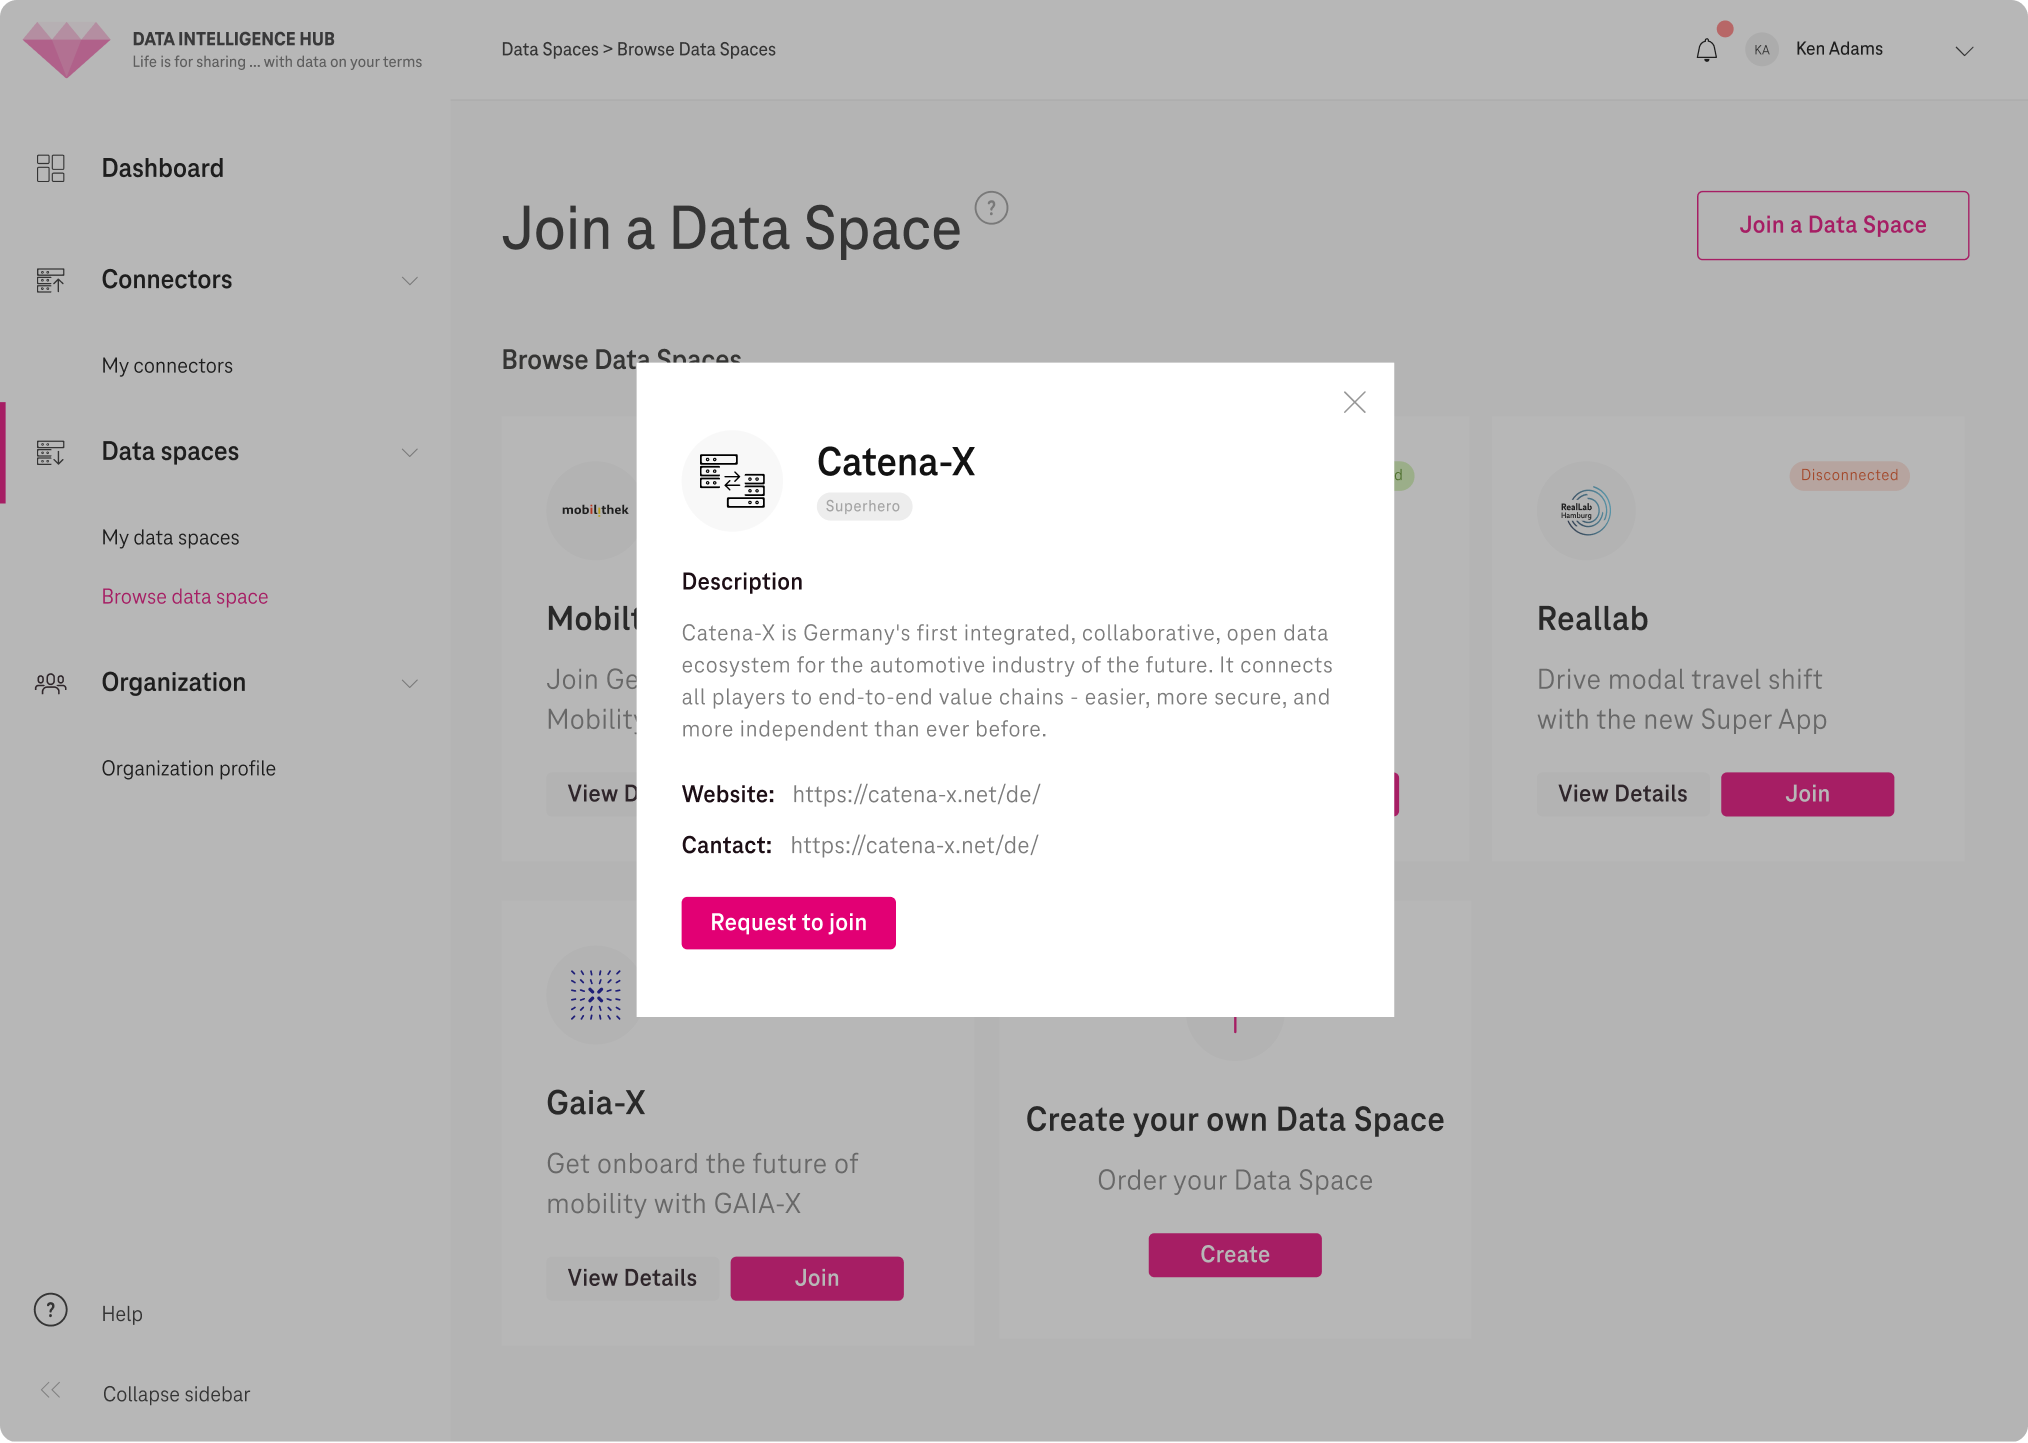This screenshot has width=2028, height=1443.
Task: Collapse the Organization menu chevron
Action: click(x=409, y=684)
